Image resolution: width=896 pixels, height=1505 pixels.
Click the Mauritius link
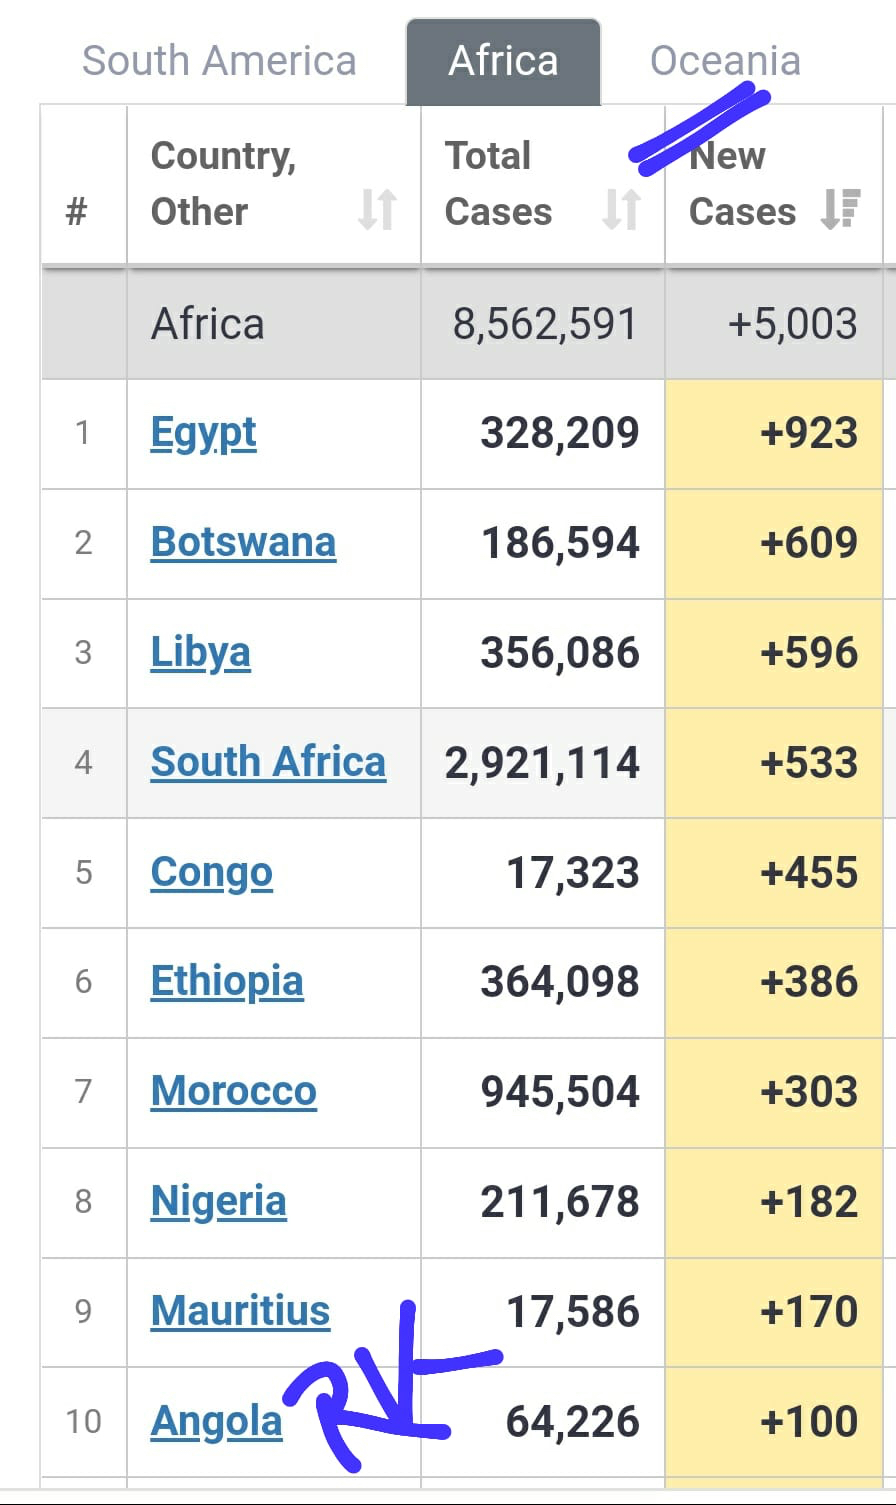tap(240, 1311)
